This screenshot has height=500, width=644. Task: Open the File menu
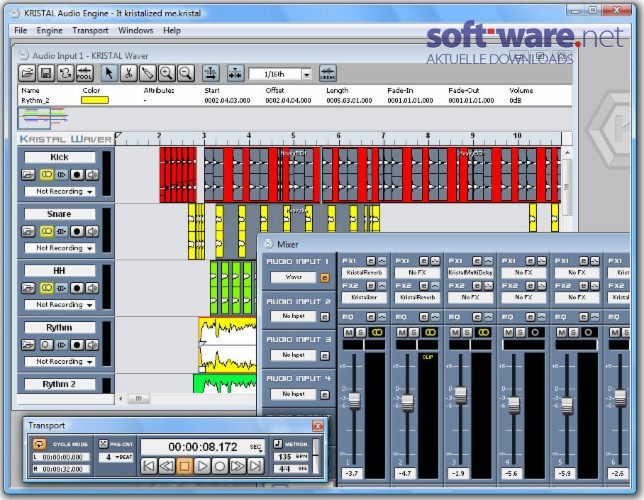[x=21, y=30]
